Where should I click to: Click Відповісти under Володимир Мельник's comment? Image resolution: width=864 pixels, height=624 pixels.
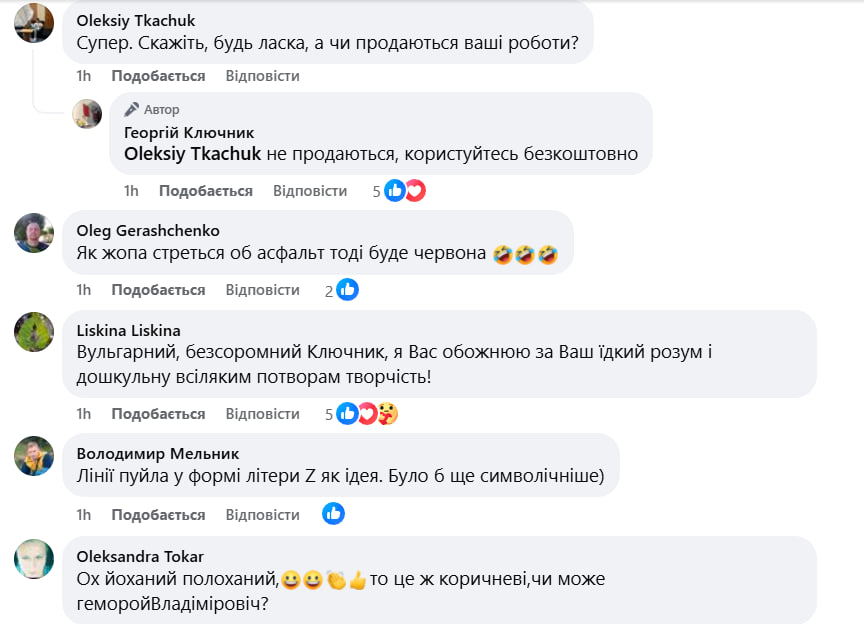[x=262, y=515]
